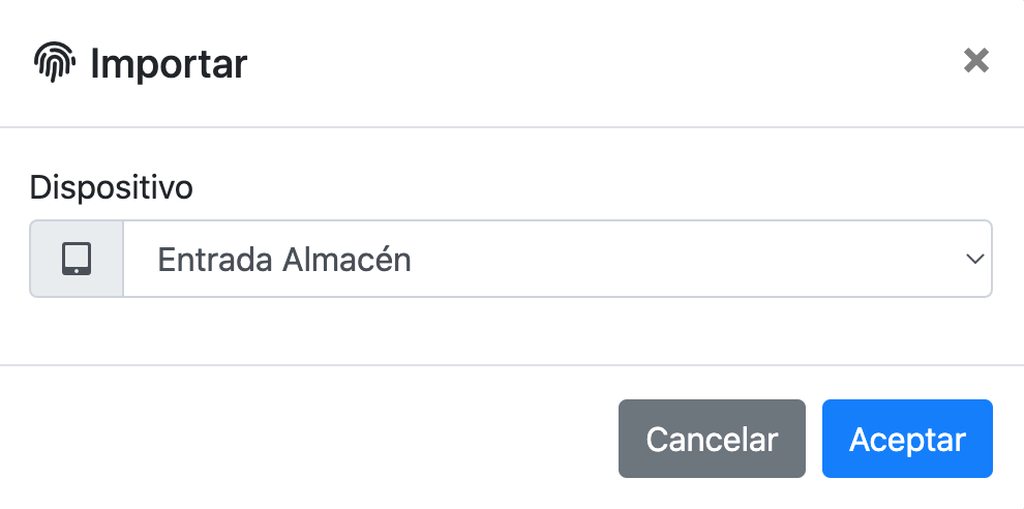This screenshot has width=1024, height=509.
Task: Click the Importar heading text
Action: tap(168, 64)
